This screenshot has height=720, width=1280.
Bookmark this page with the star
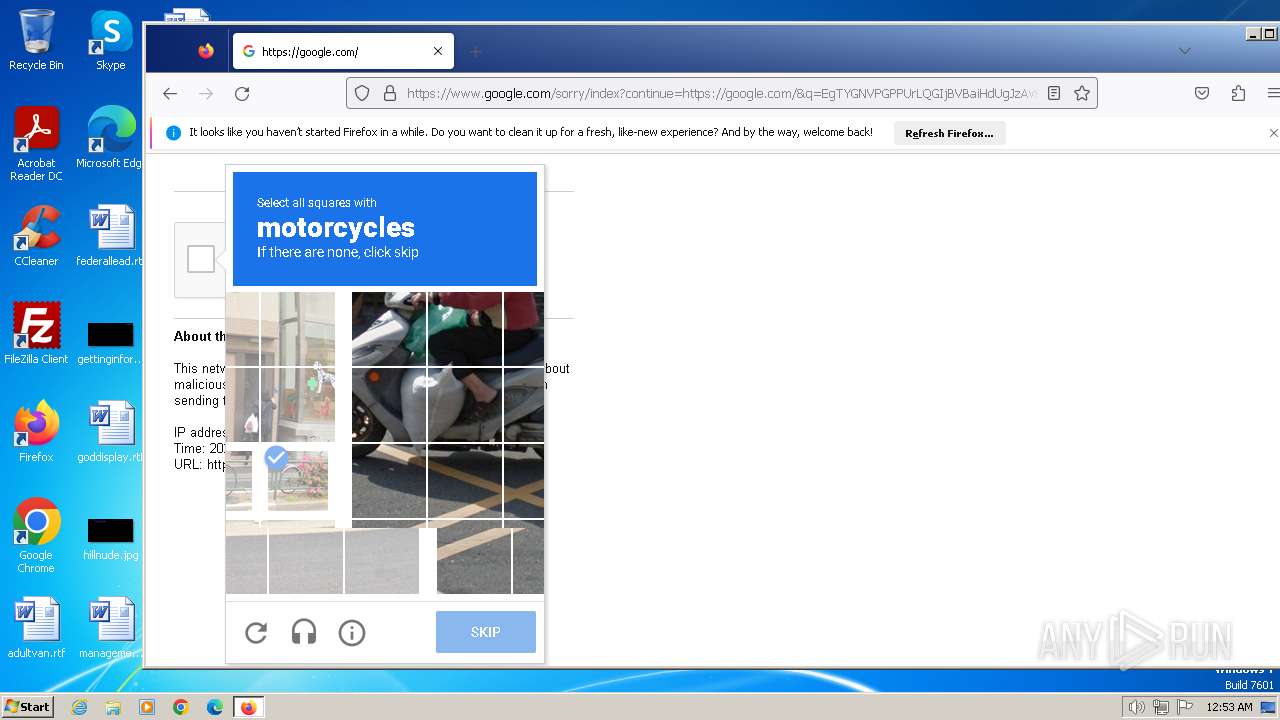click(1082, 93)
